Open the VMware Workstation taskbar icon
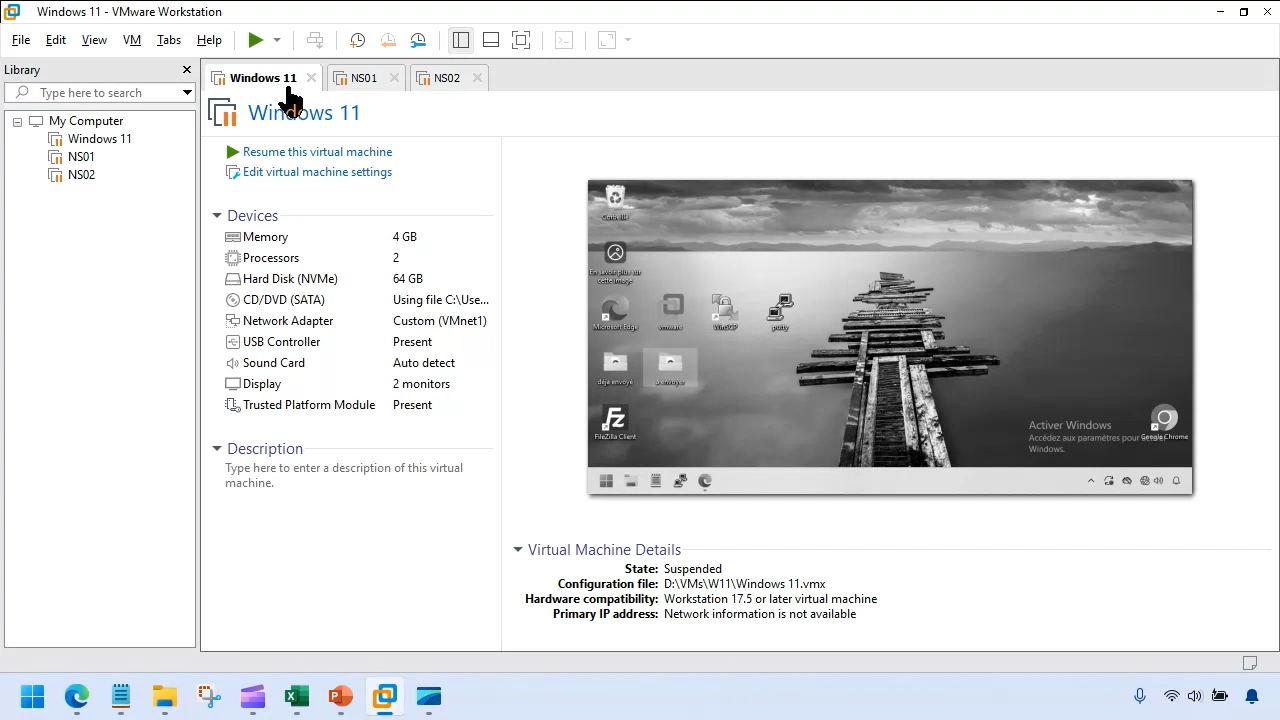 384,695
